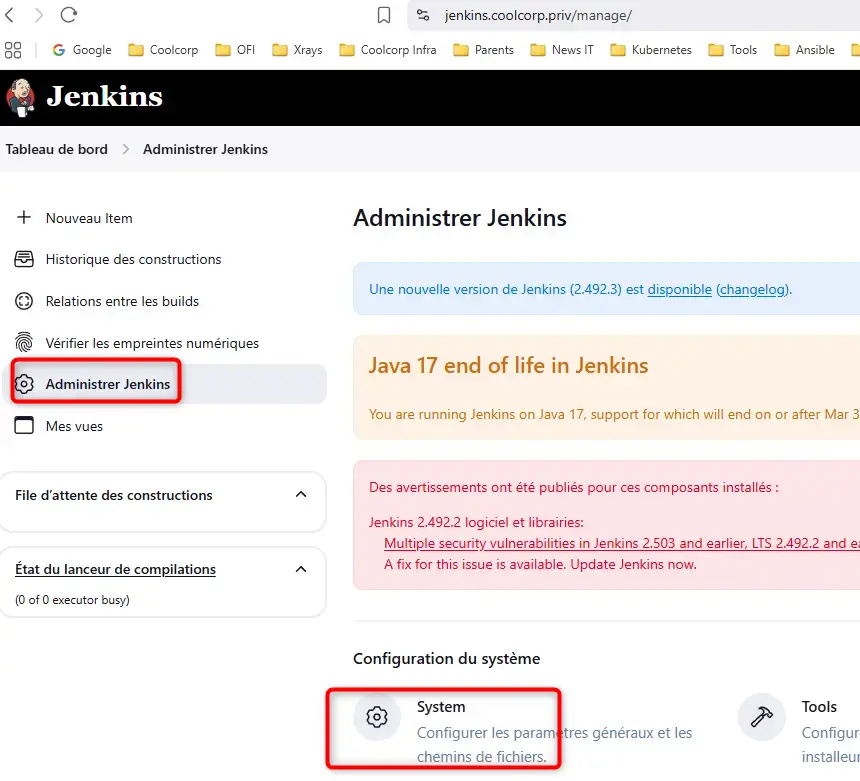Go to Tableau de bord breadcrumb
This screenshot has height=781, width=860.
[x=56, y=149]
